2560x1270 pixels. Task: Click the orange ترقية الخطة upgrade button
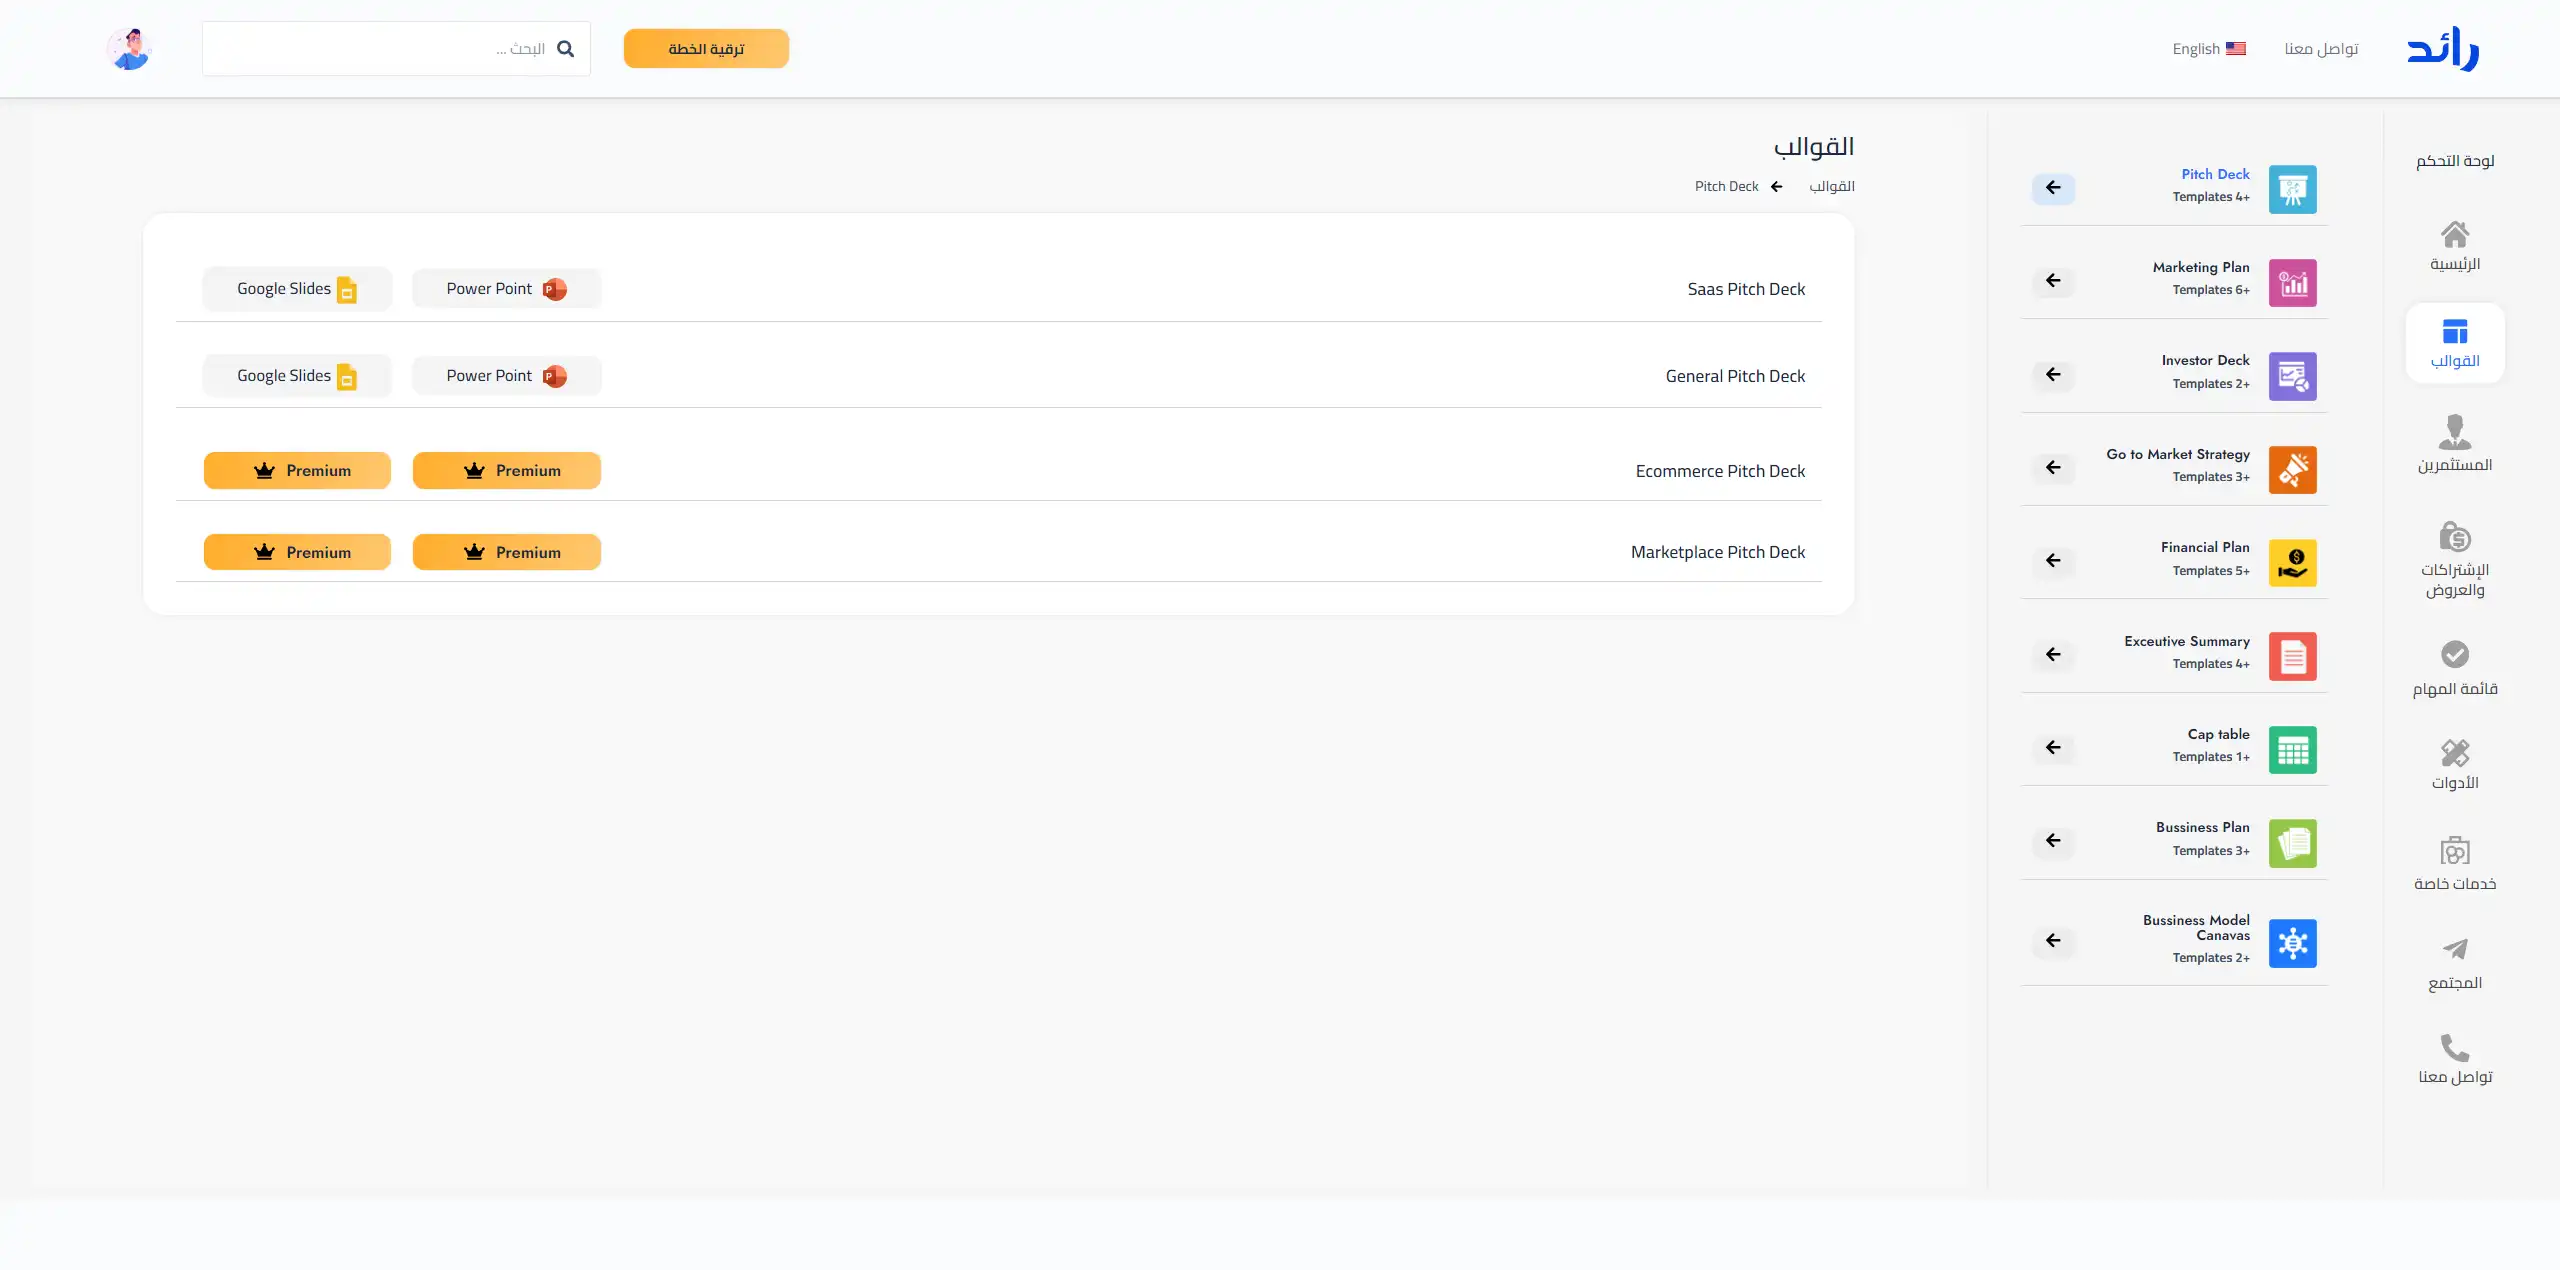[x=706, y=49]
